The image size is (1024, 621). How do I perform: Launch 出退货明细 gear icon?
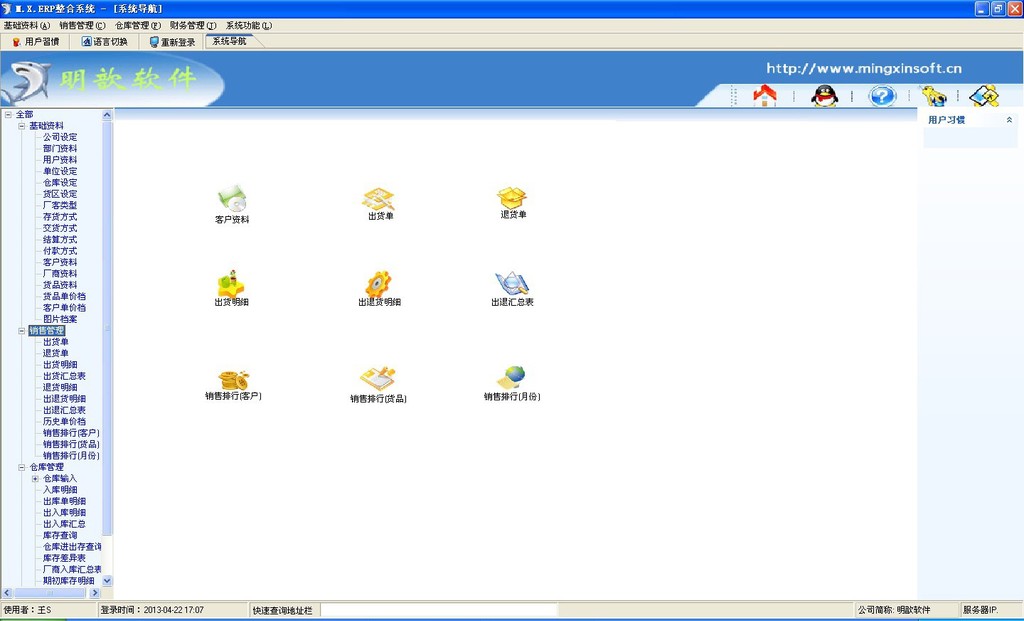click(379, 284)
